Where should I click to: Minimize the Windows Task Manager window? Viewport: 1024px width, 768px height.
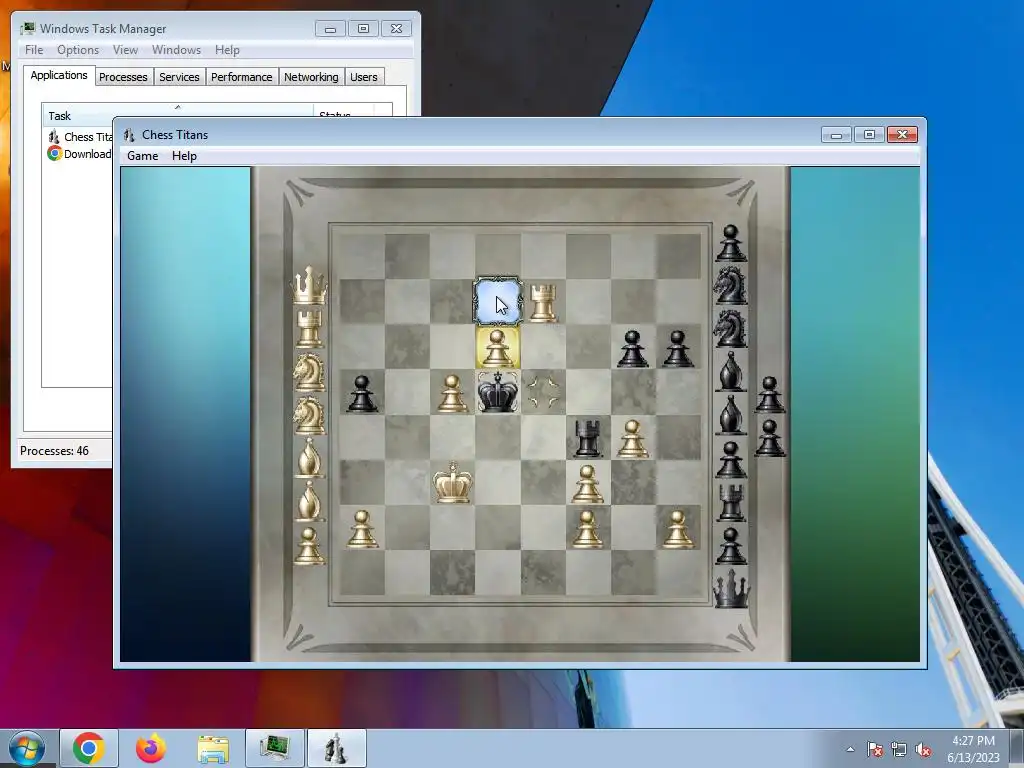(x=330, y=29)
